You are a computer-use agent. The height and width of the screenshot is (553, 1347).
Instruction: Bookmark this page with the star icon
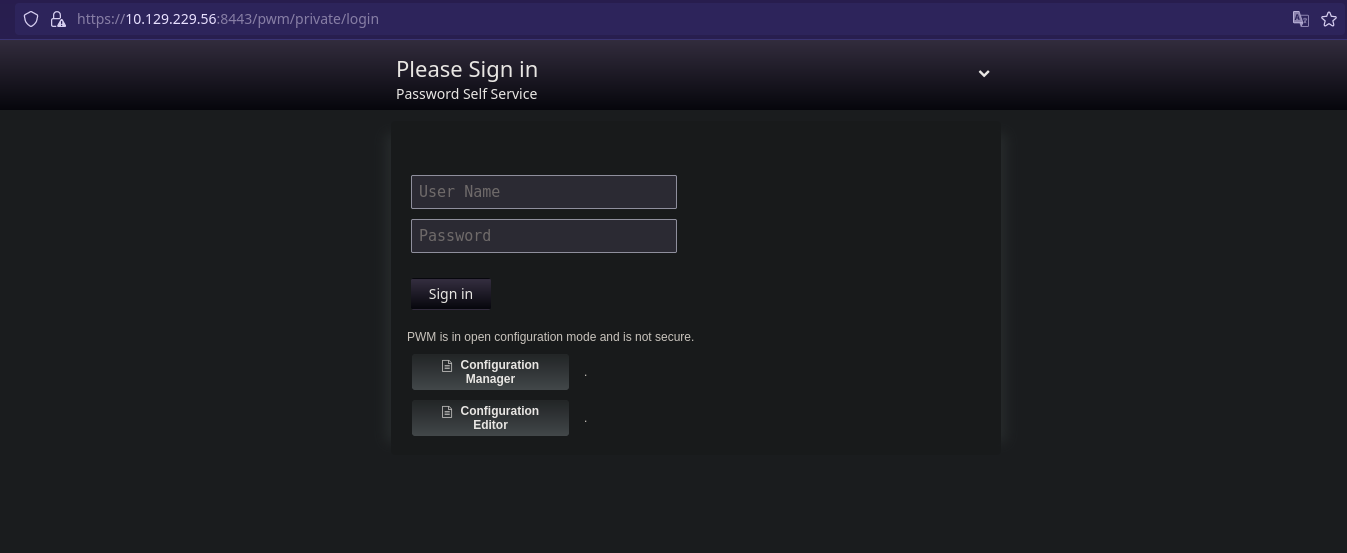[x=1329, y=19]
